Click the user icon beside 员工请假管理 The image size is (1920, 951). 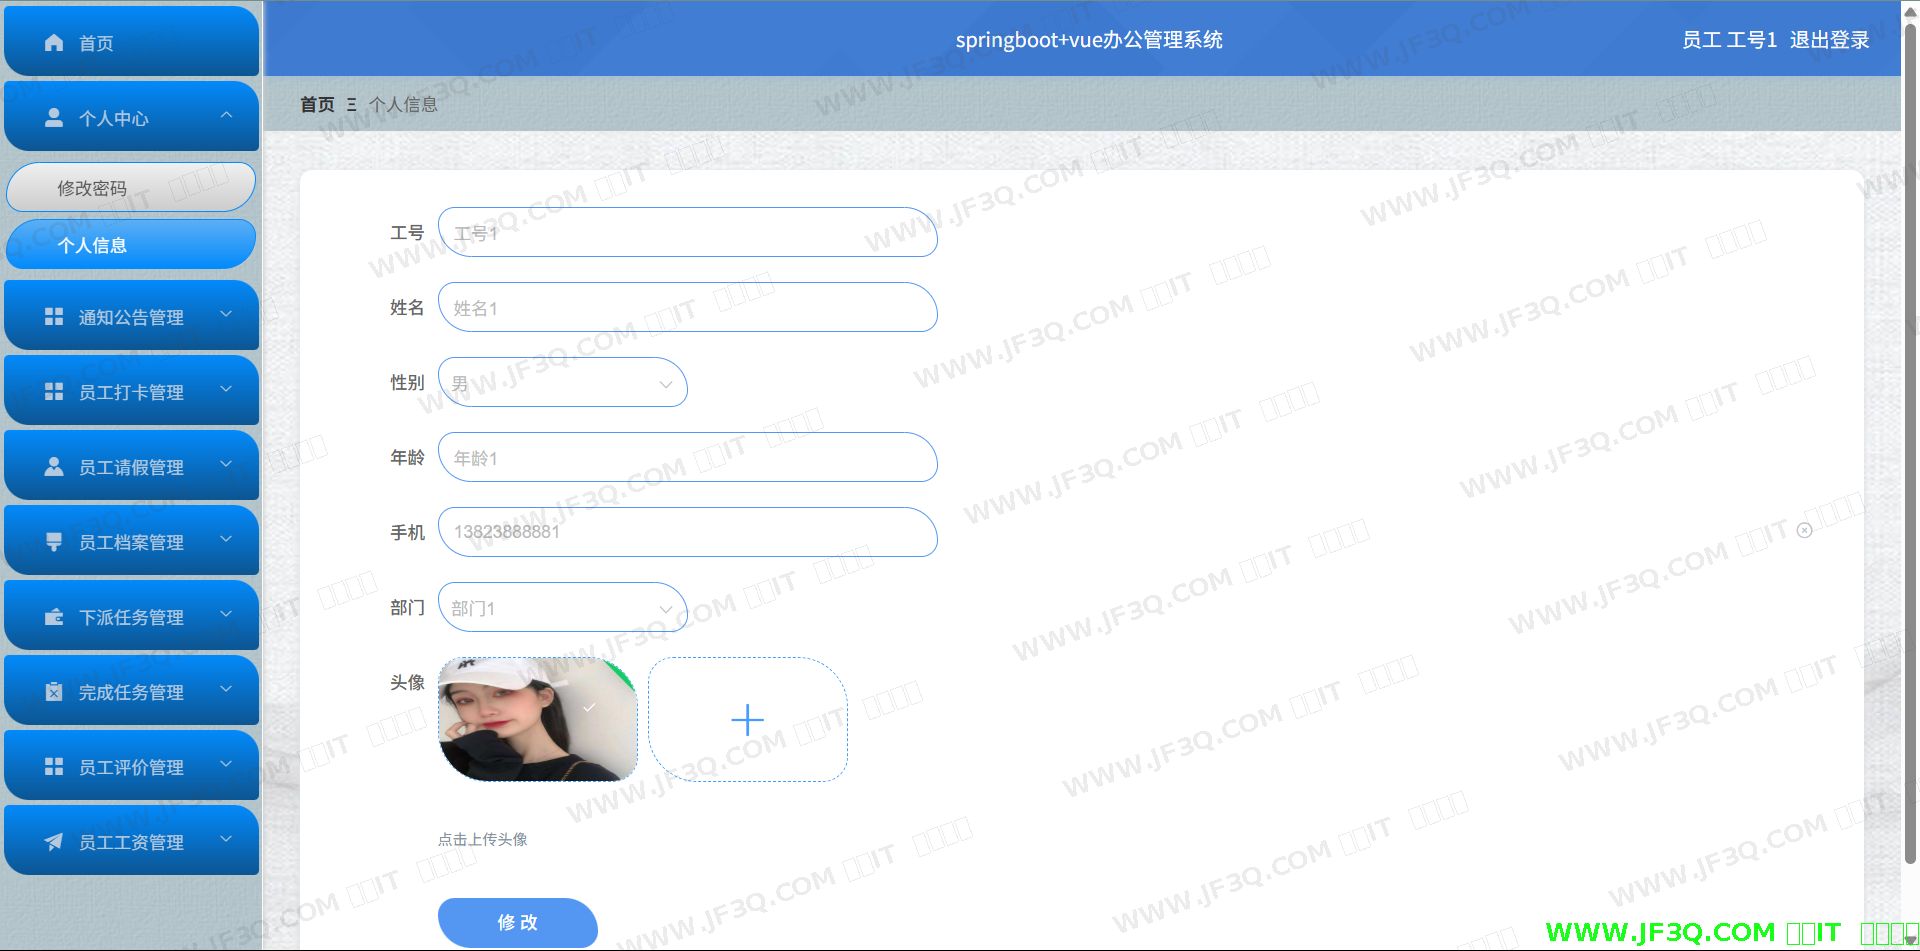pos(54,467)
